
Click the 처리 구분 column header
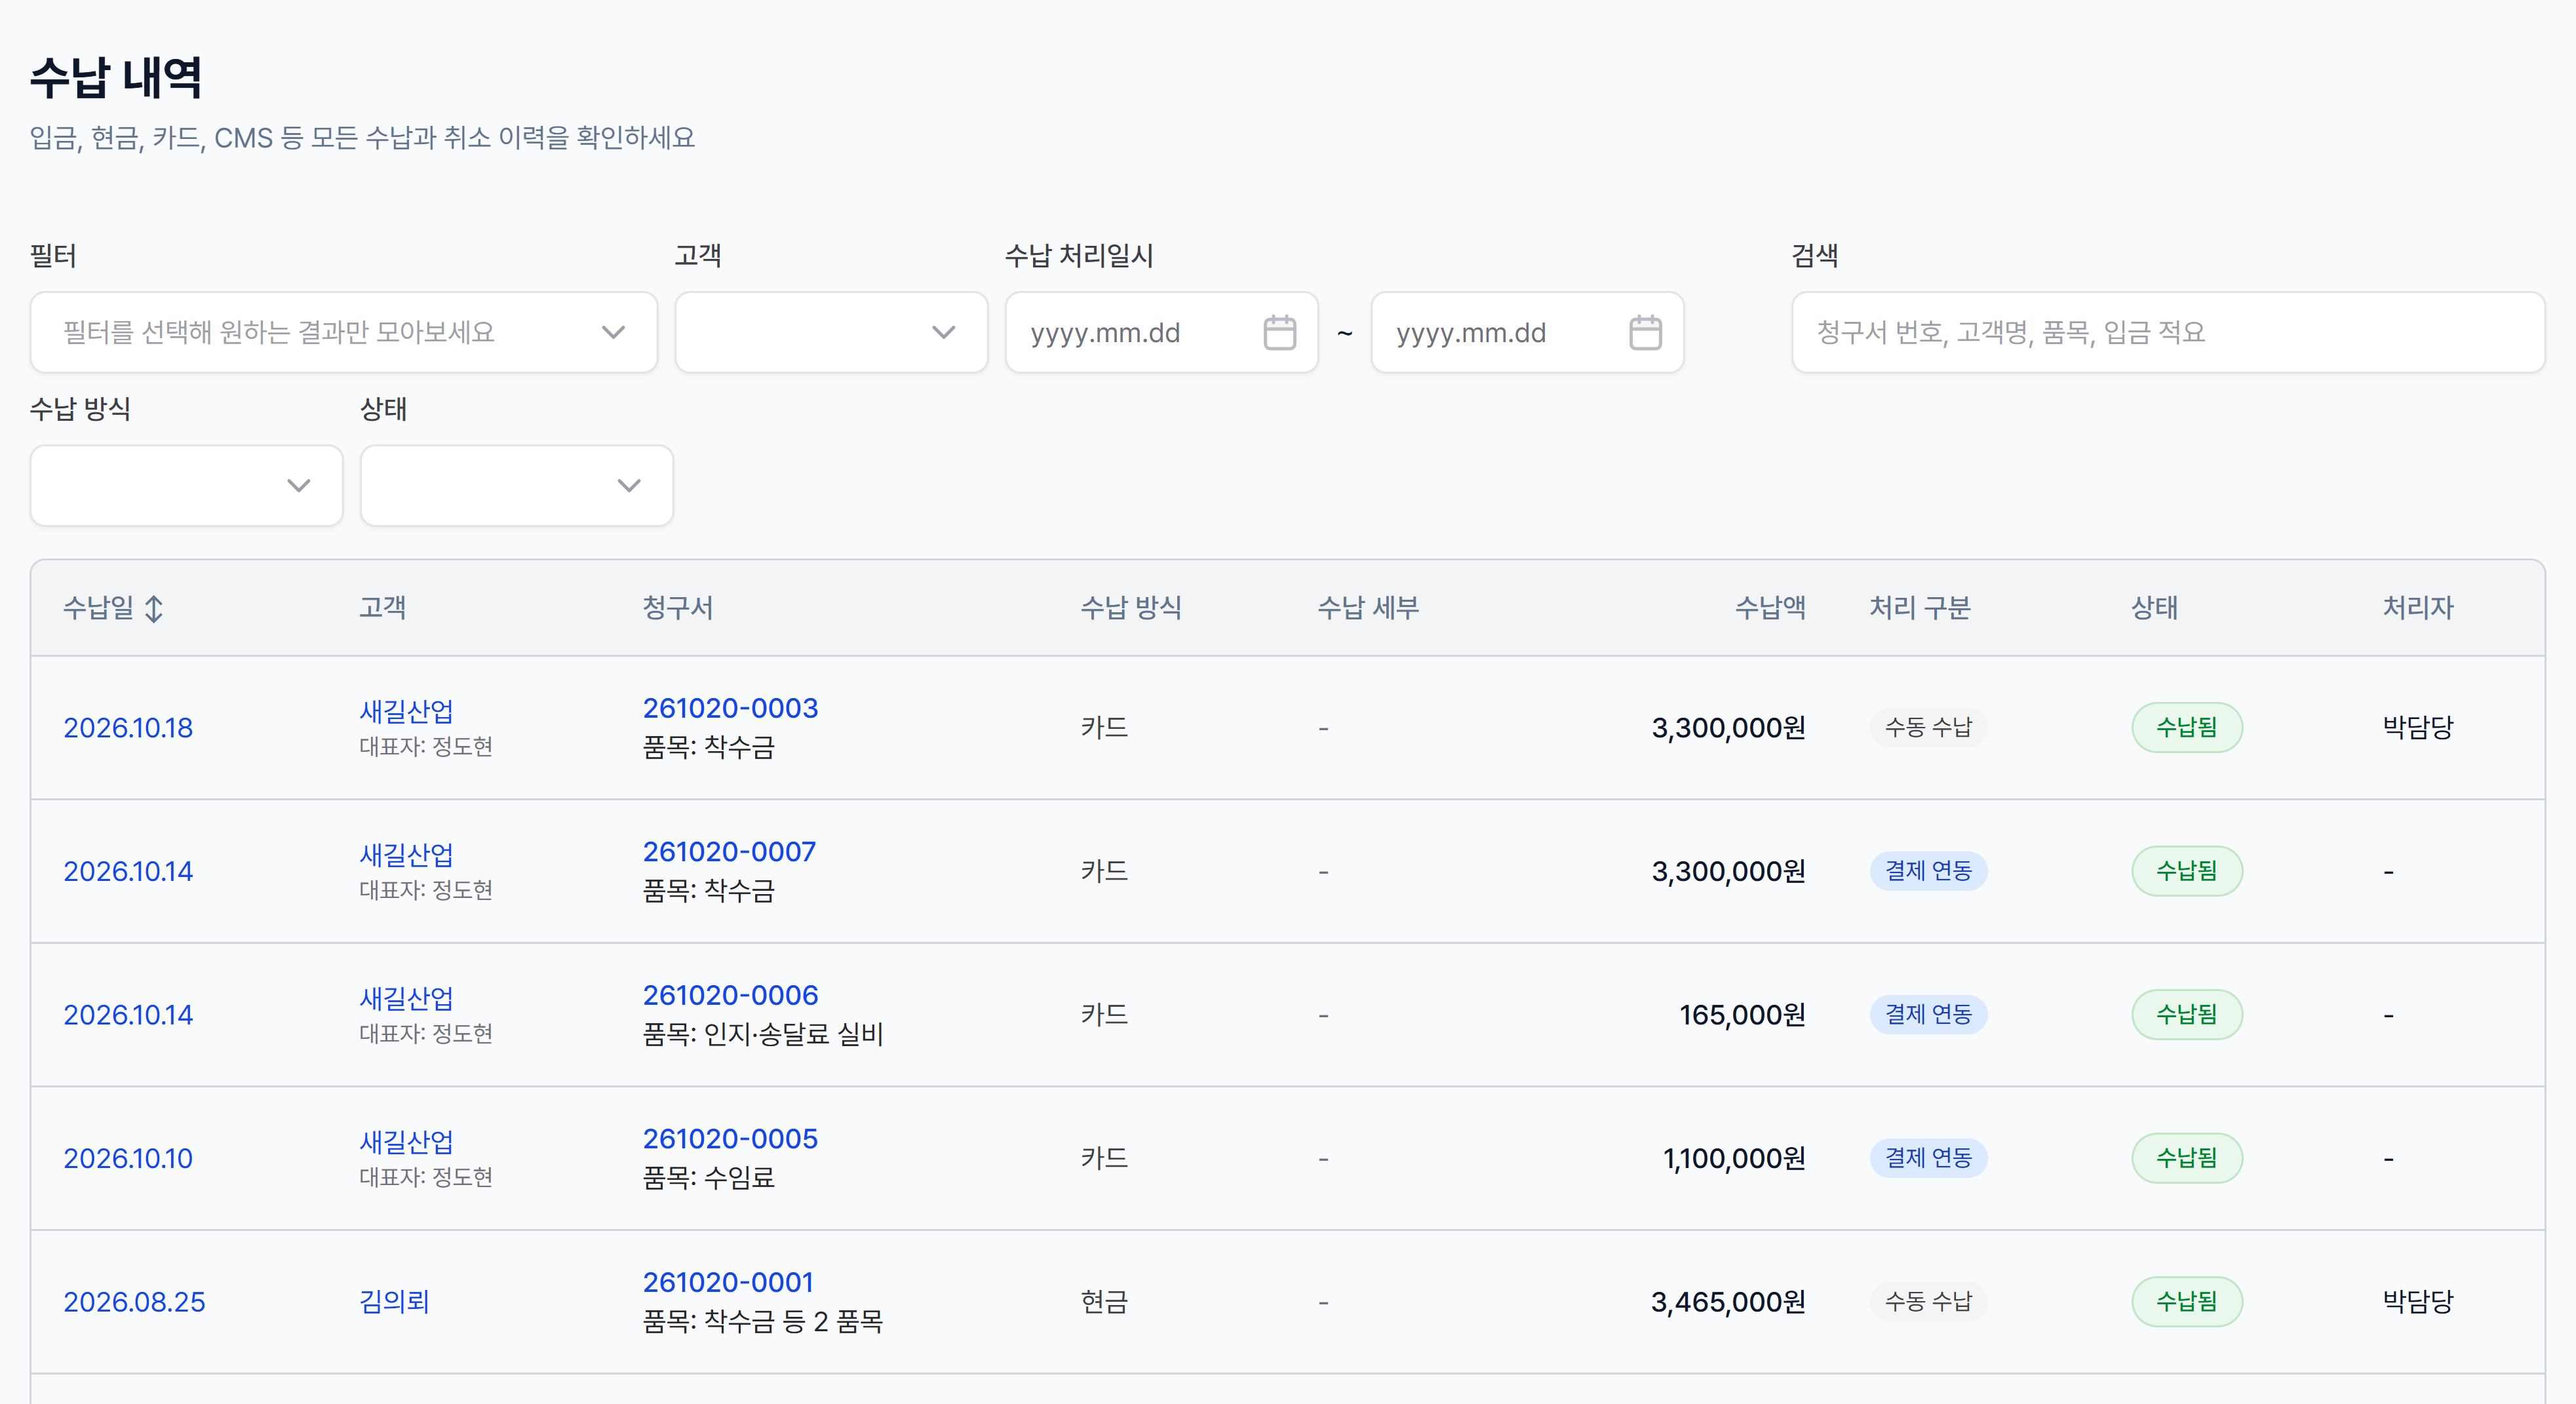click(1920, 608)
